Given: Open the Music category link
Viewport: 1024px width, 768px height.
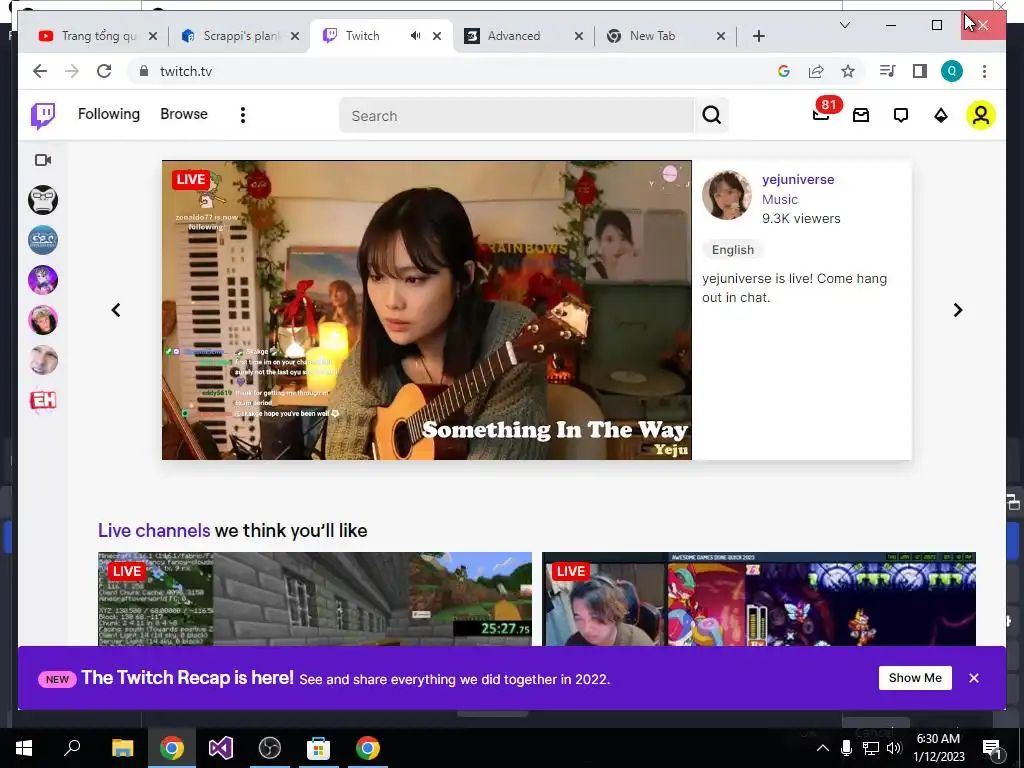Looking at the screenshot, I should (x=780, y=200).
